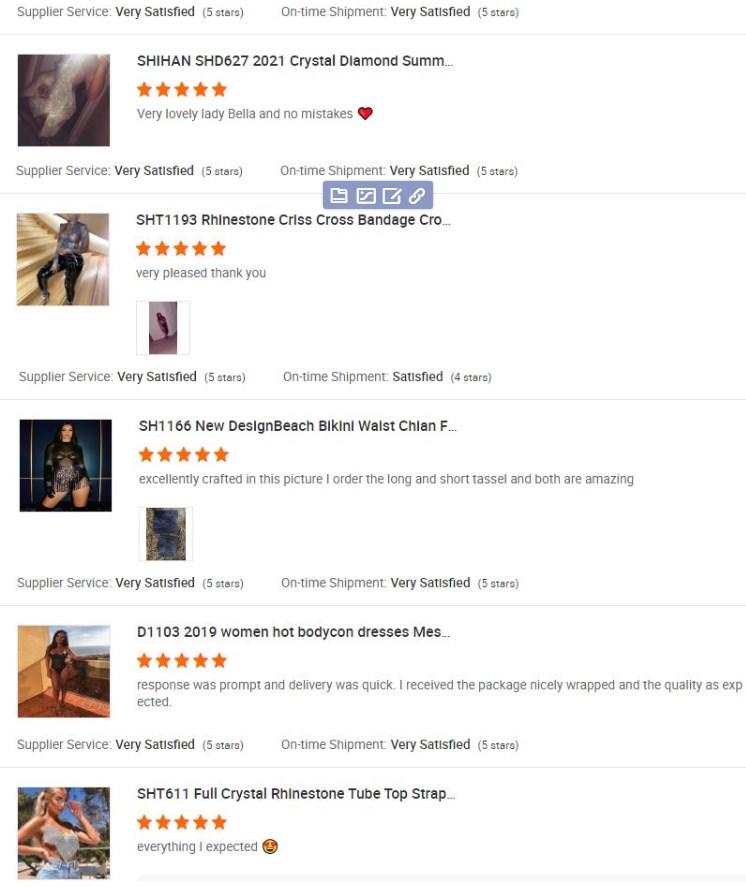The height and width of the screenshot is (887, 746).
Task: Open the D1103 bodysuit product thumbnail
Action: (64, 671)
